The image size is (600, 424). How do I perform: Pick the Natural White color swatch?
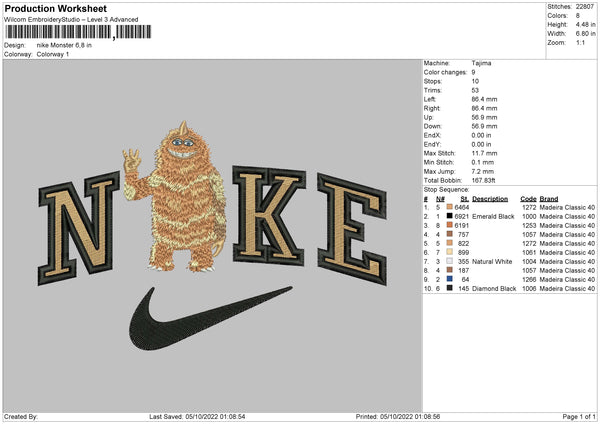(450, 261)
